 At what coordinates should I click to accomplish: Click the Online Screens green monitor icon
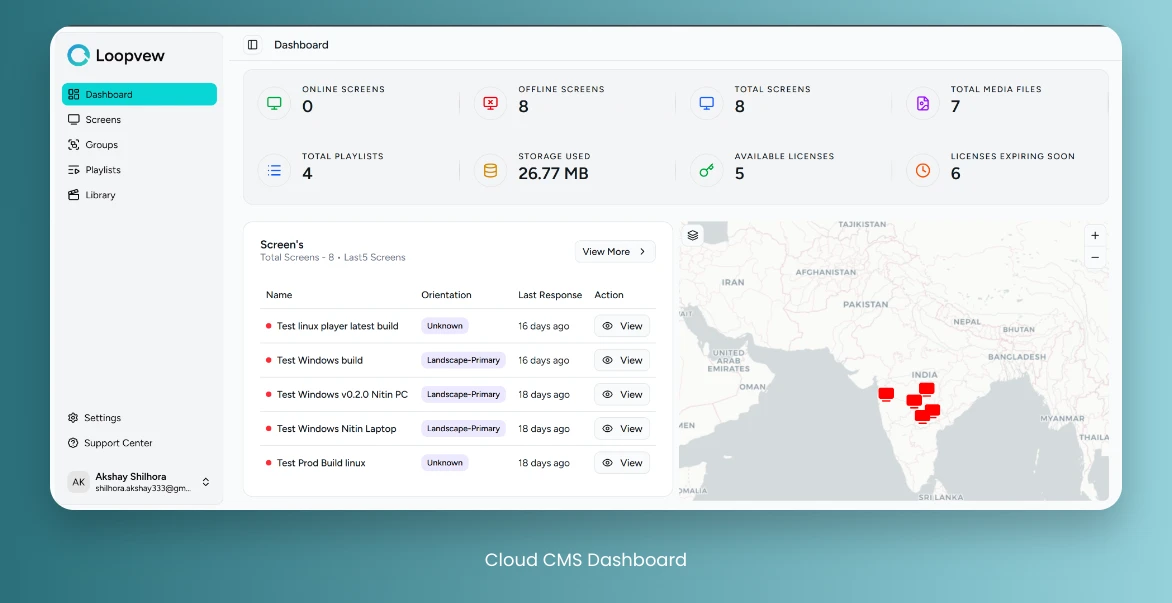coord(274,103)
